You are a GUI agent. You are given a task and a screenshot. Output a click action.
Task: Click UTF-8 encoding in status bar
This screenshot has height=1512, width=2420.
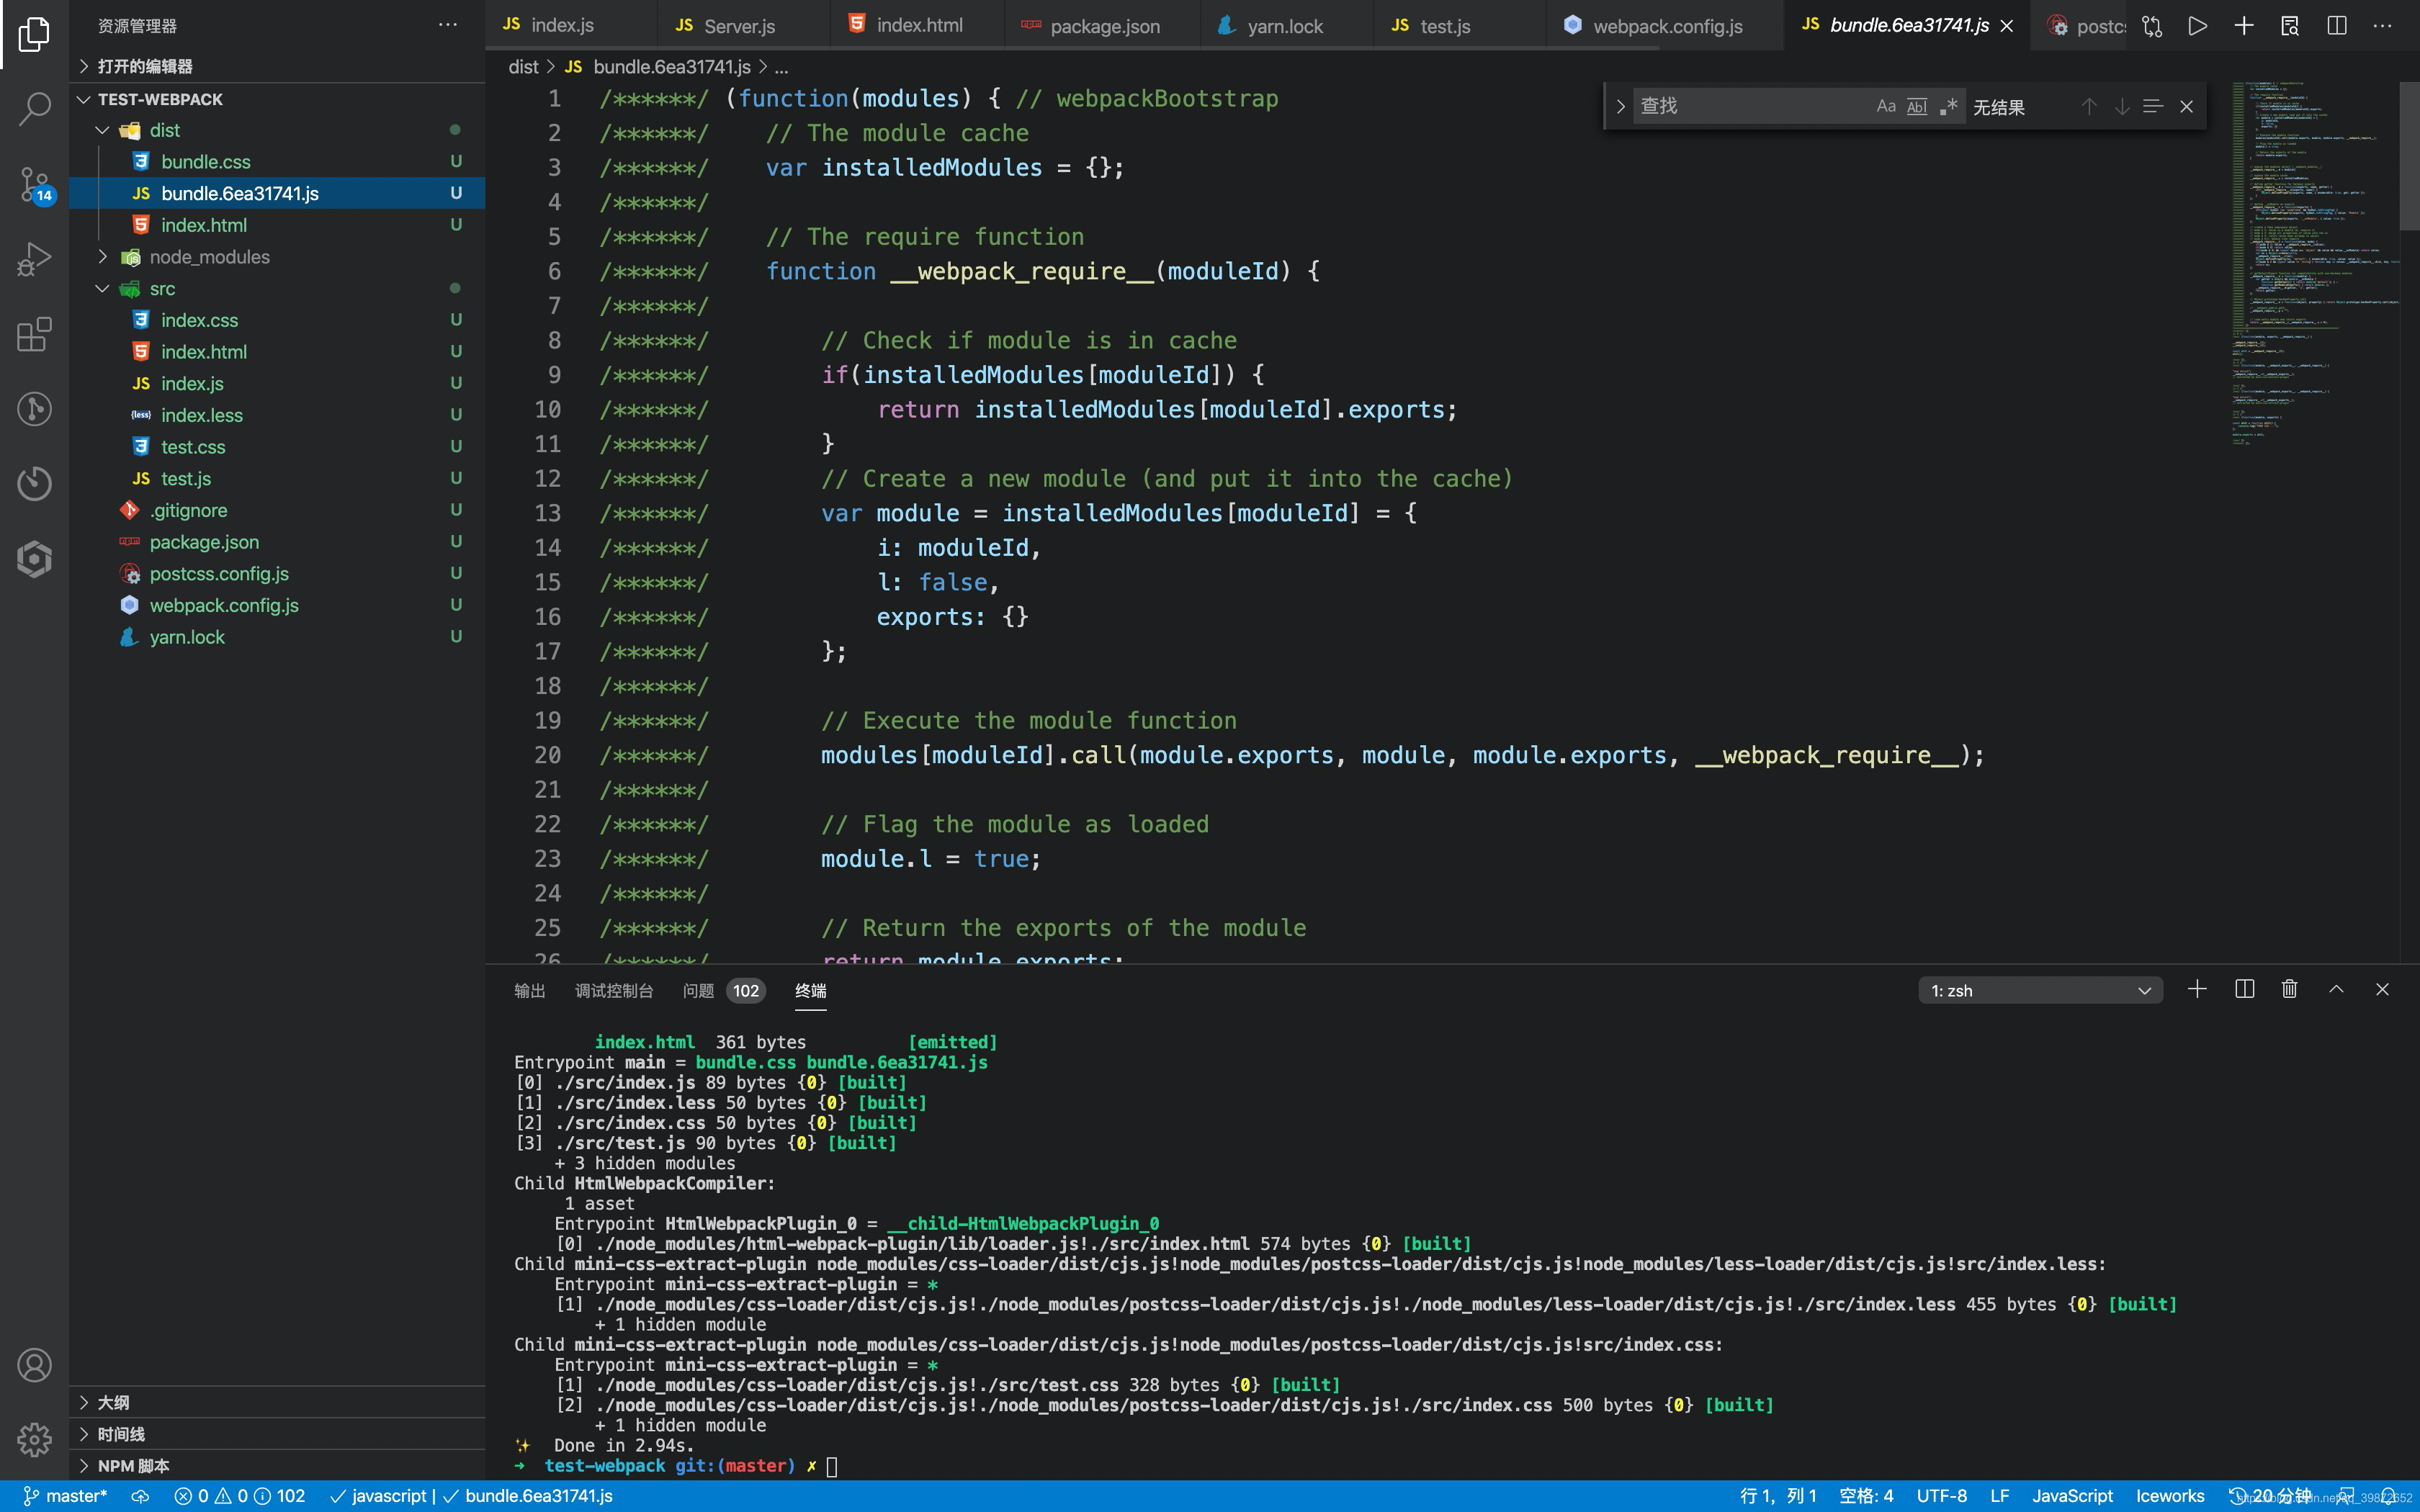pyautogui.click(x=1942, y=1496)
